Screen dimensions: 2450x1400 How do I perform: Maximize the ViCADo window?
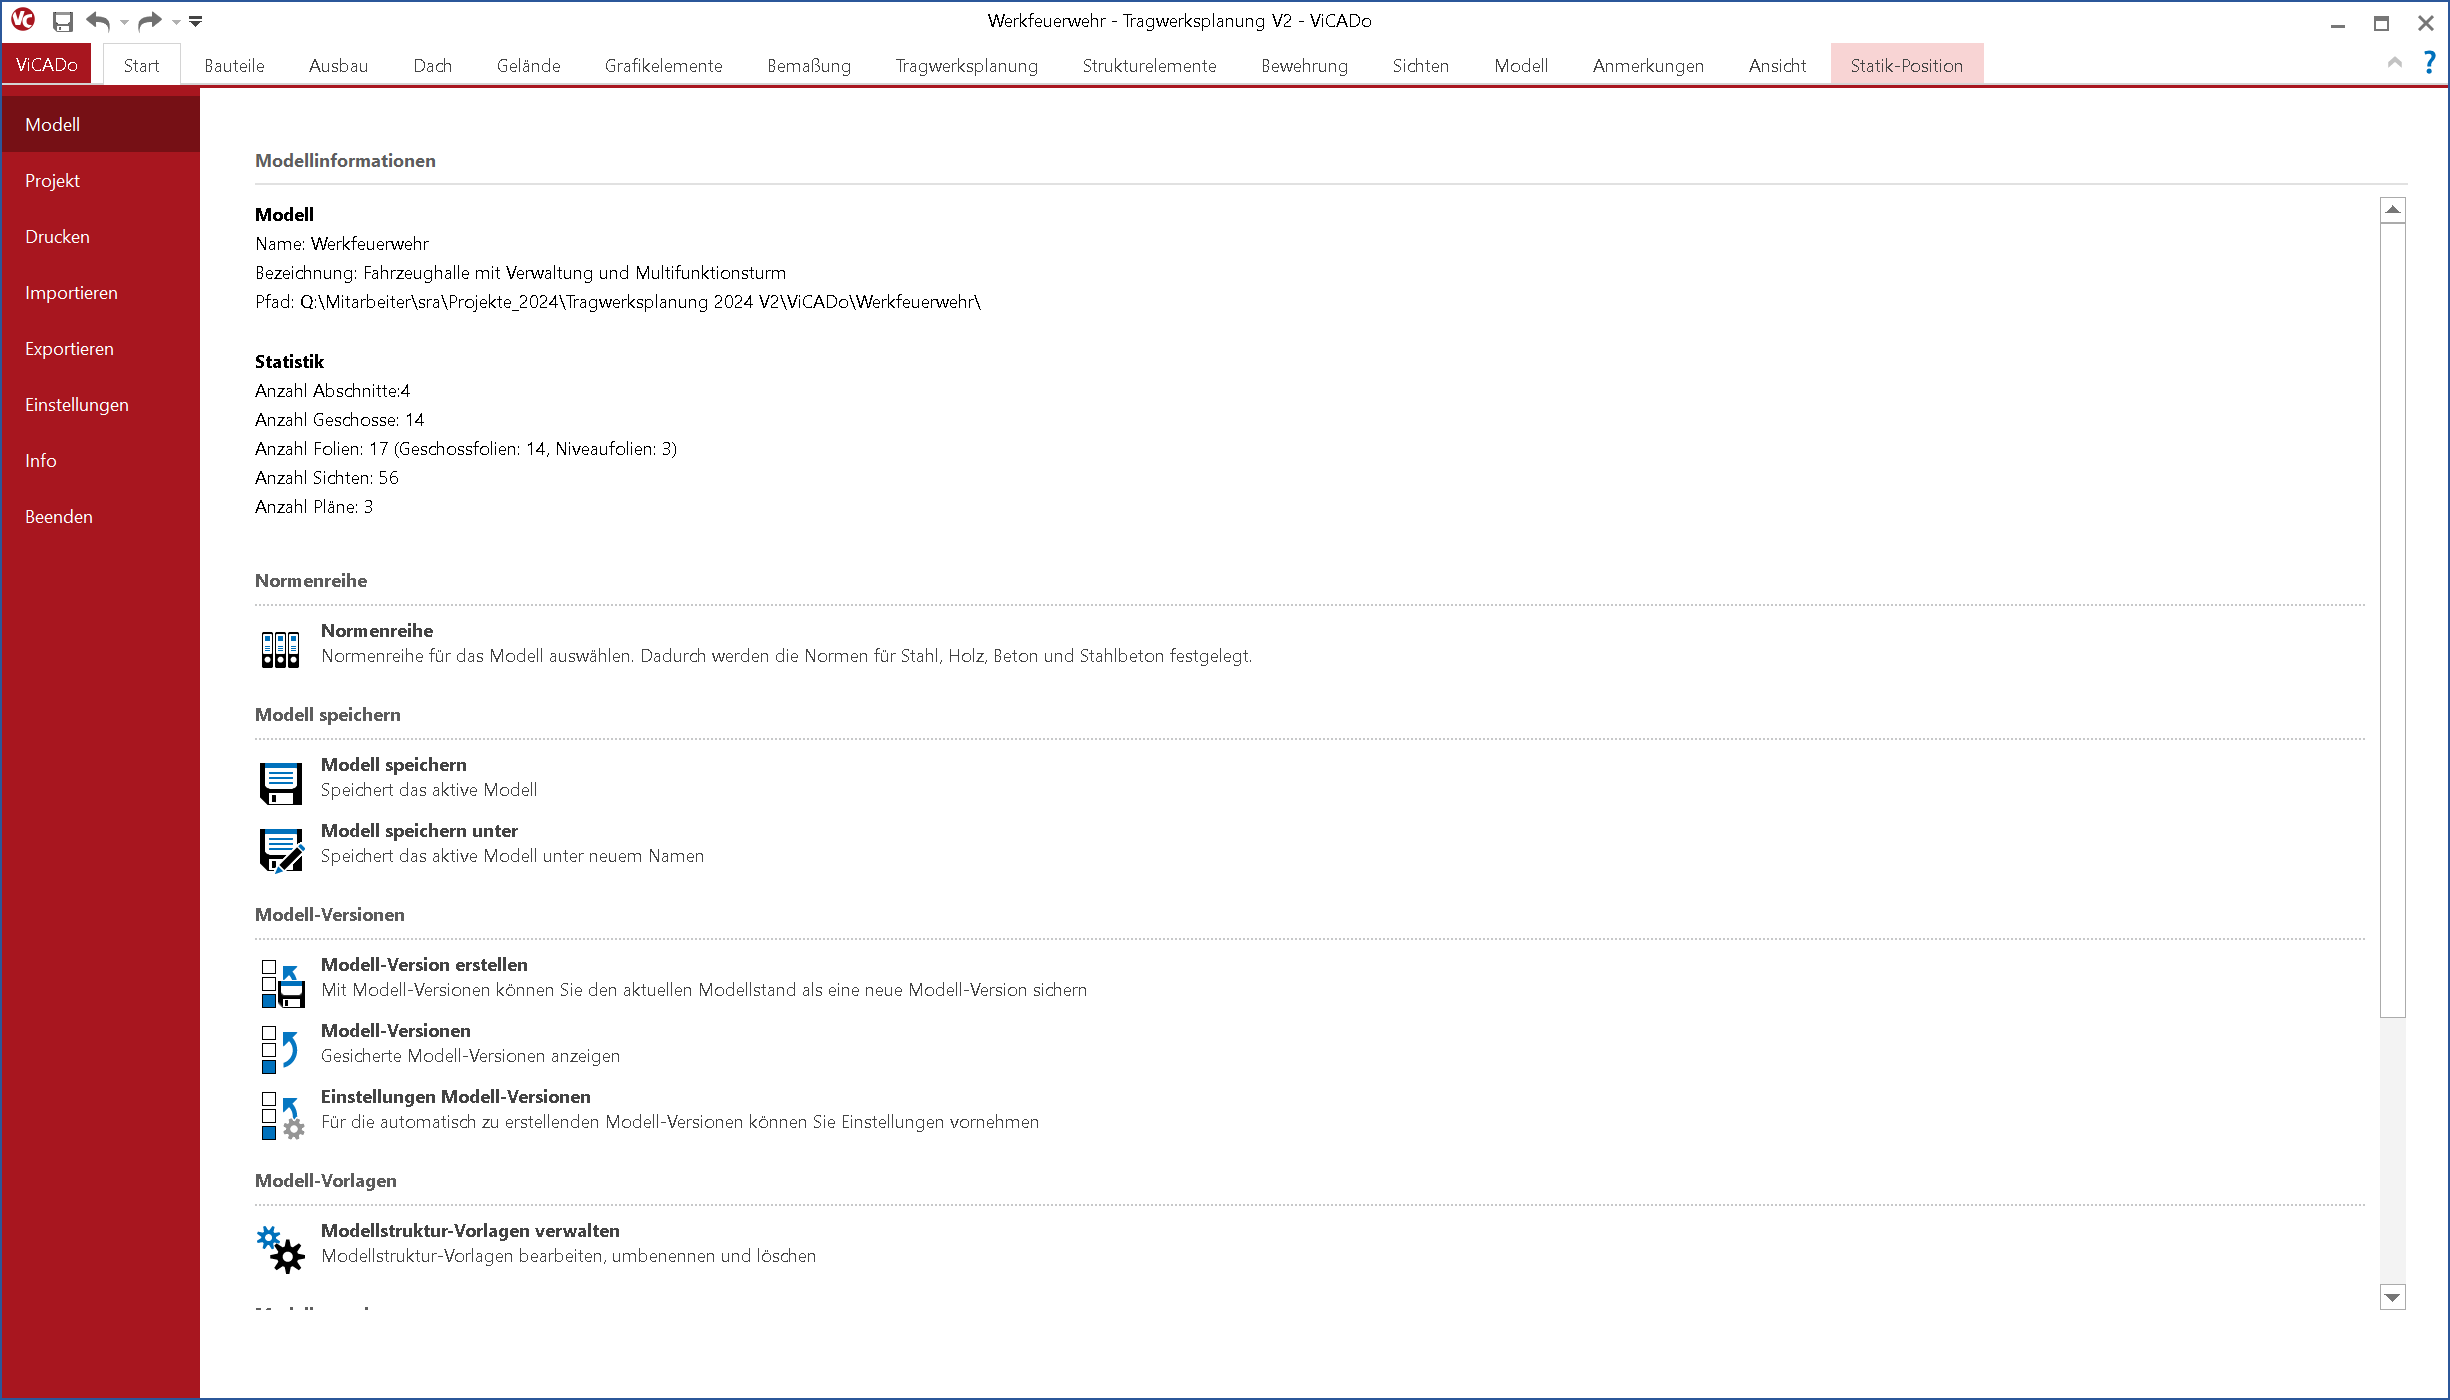pos(2382,22)
